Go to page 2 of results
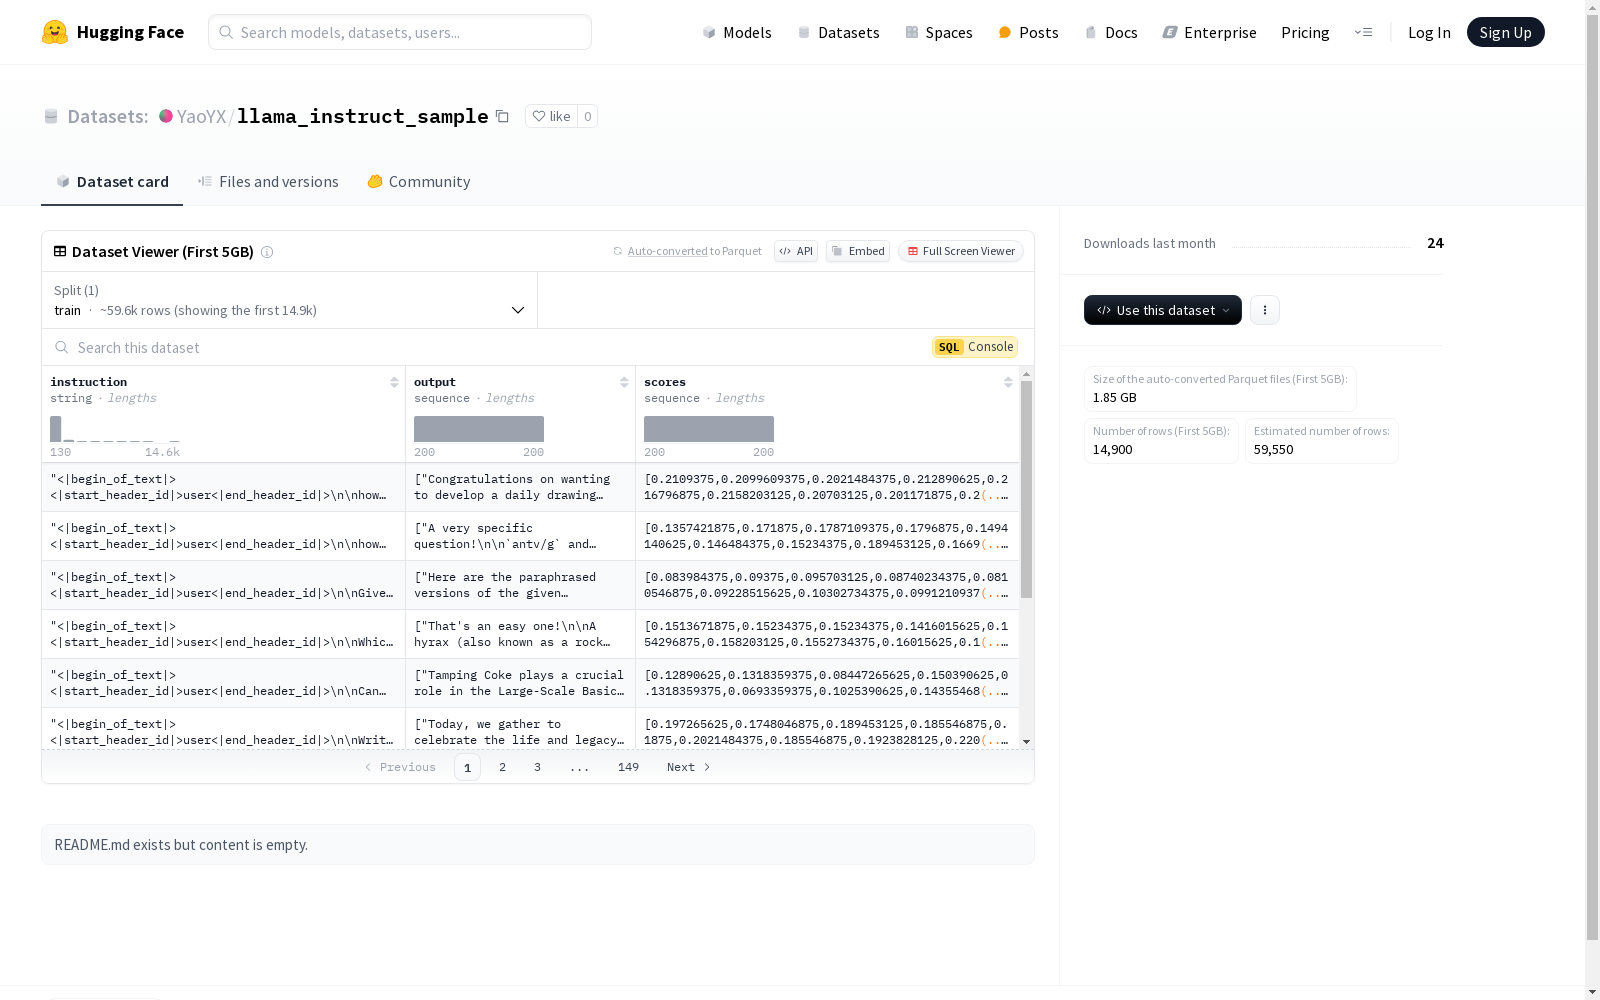1600x1000 pixels. 502,767
